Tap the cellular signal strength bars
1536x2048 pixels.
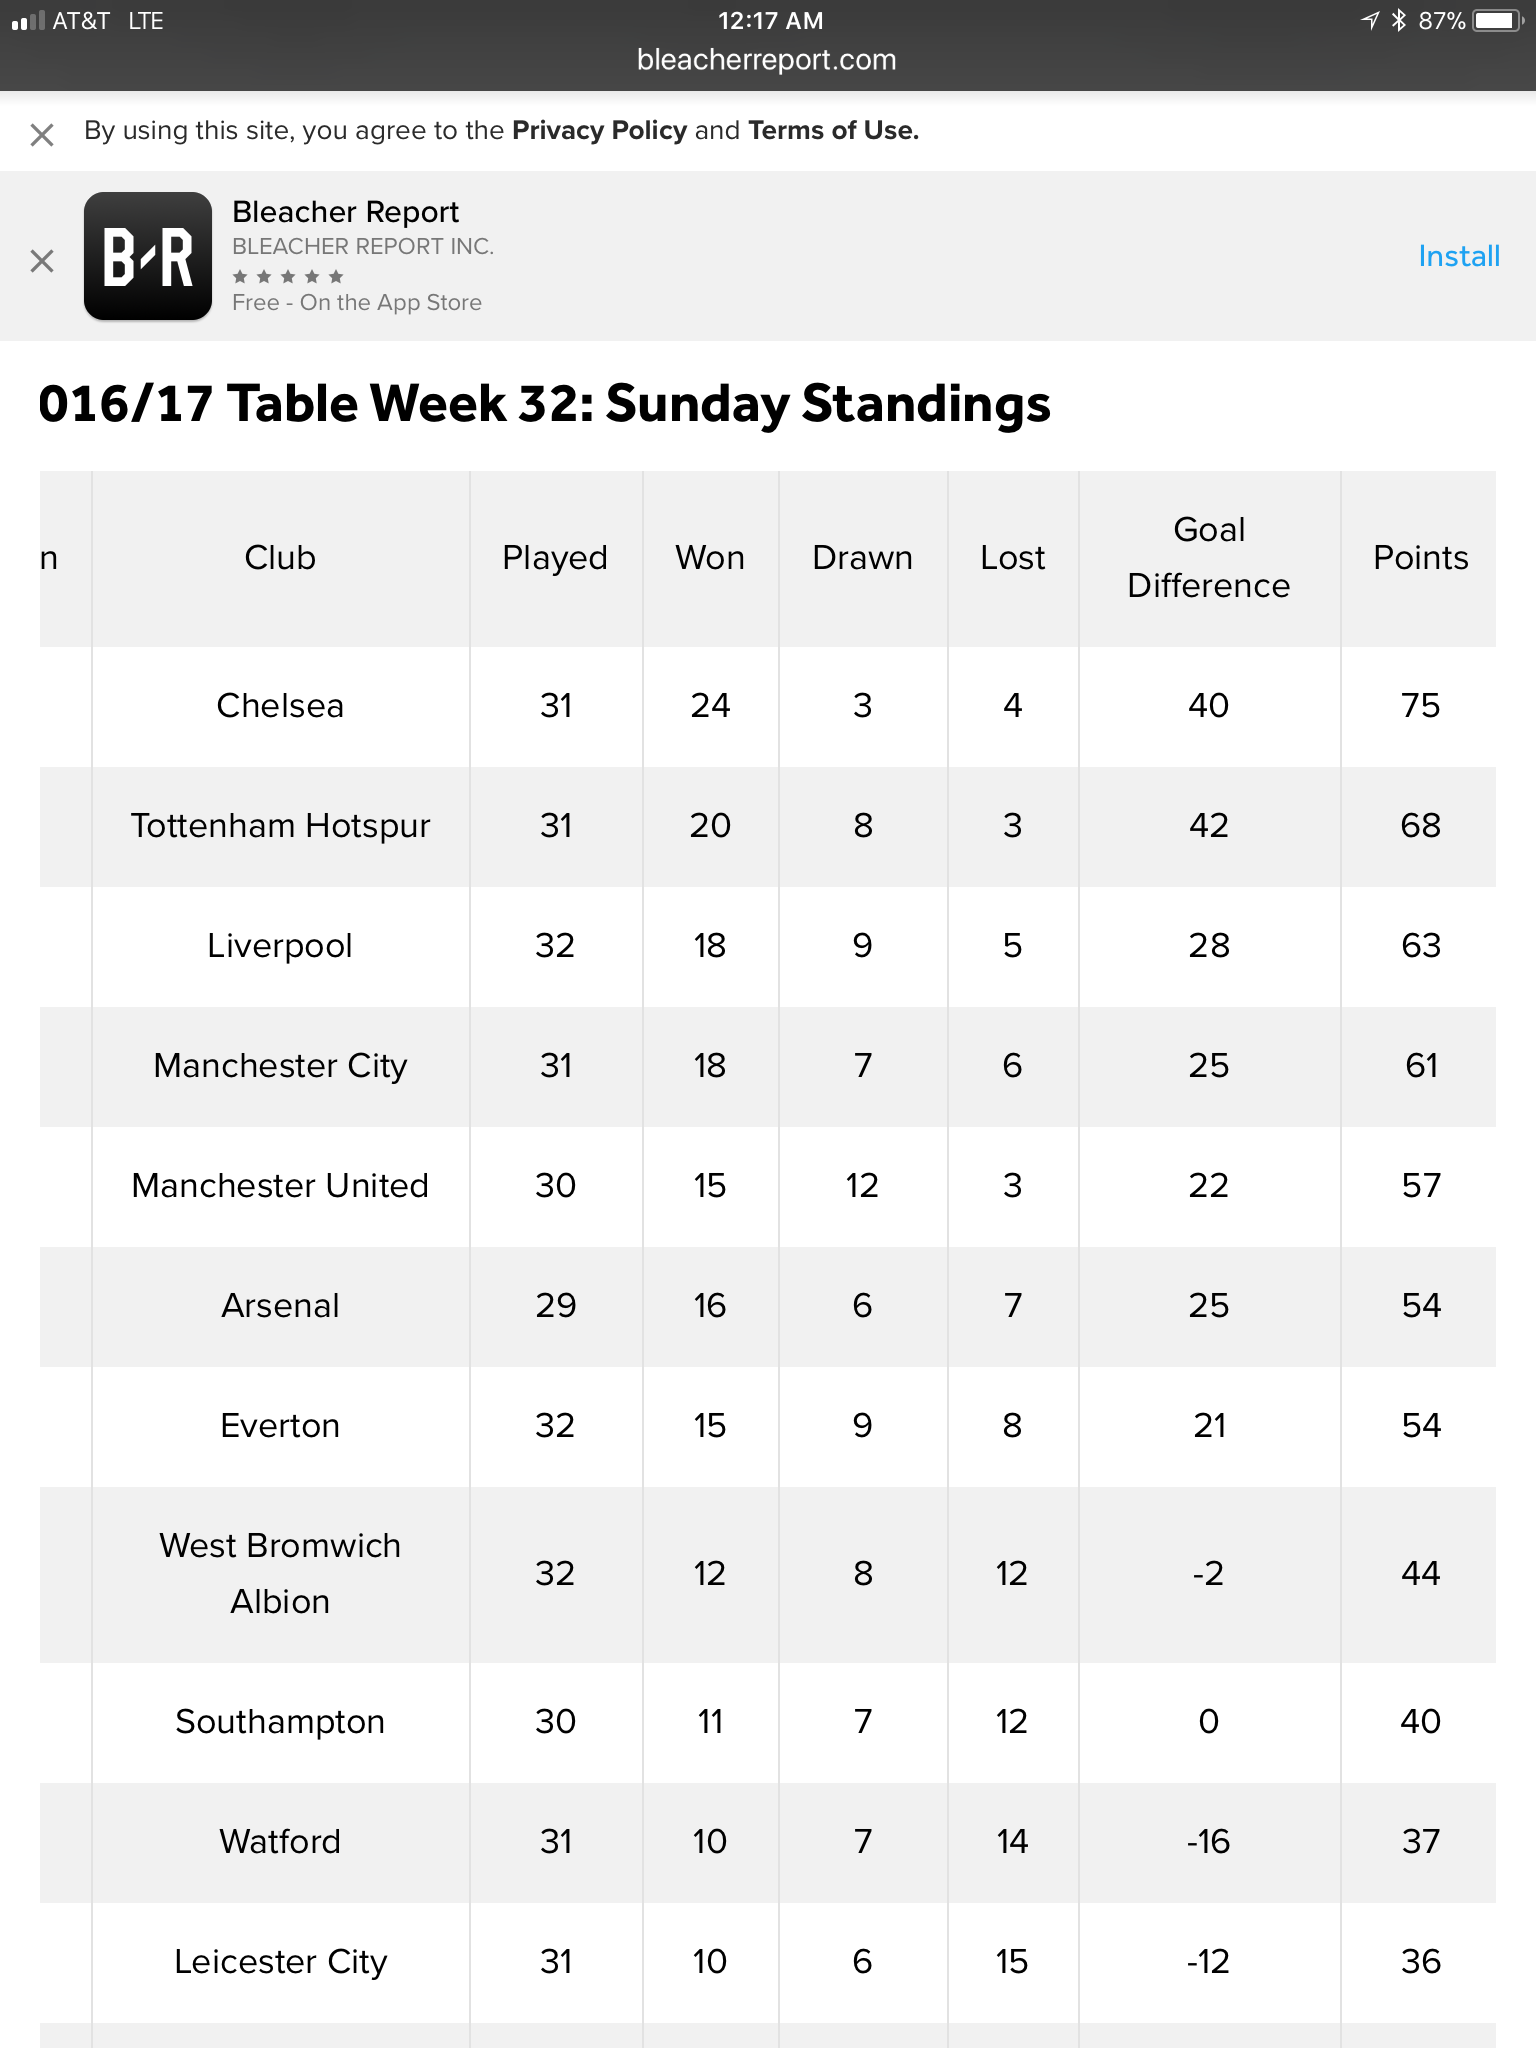point(27,21)
